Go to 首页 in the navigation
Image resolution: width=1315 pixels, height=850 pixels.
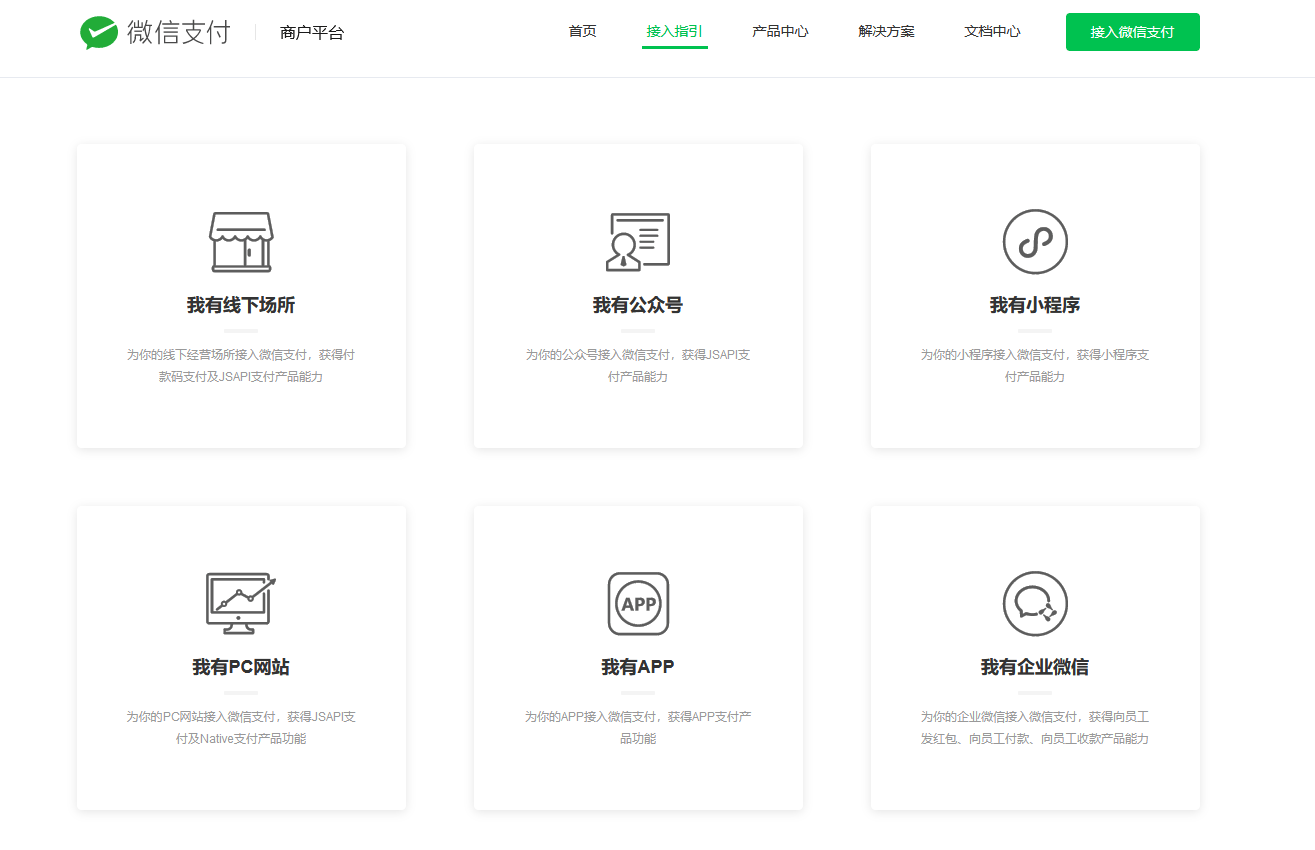pyautogui.click(x=581, y=31)
